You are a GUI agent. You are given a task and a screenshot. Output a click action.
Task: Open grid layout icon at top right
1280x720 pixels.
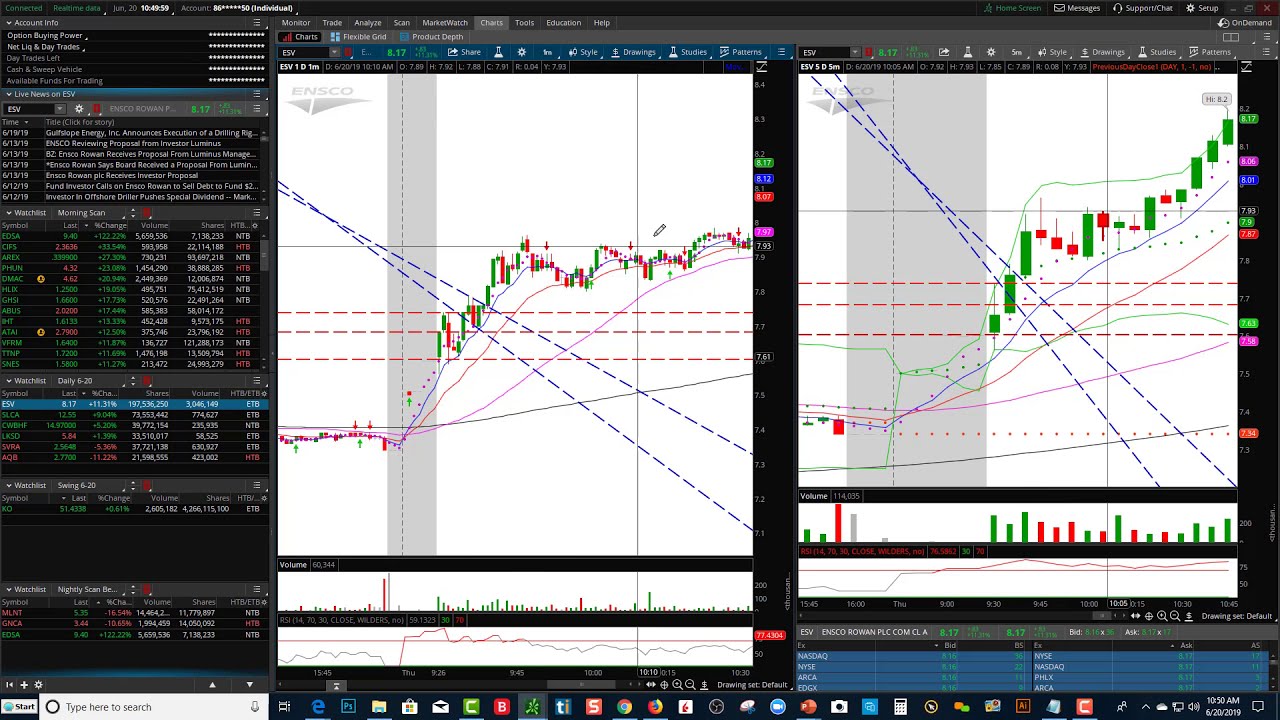coord(1232,37)
